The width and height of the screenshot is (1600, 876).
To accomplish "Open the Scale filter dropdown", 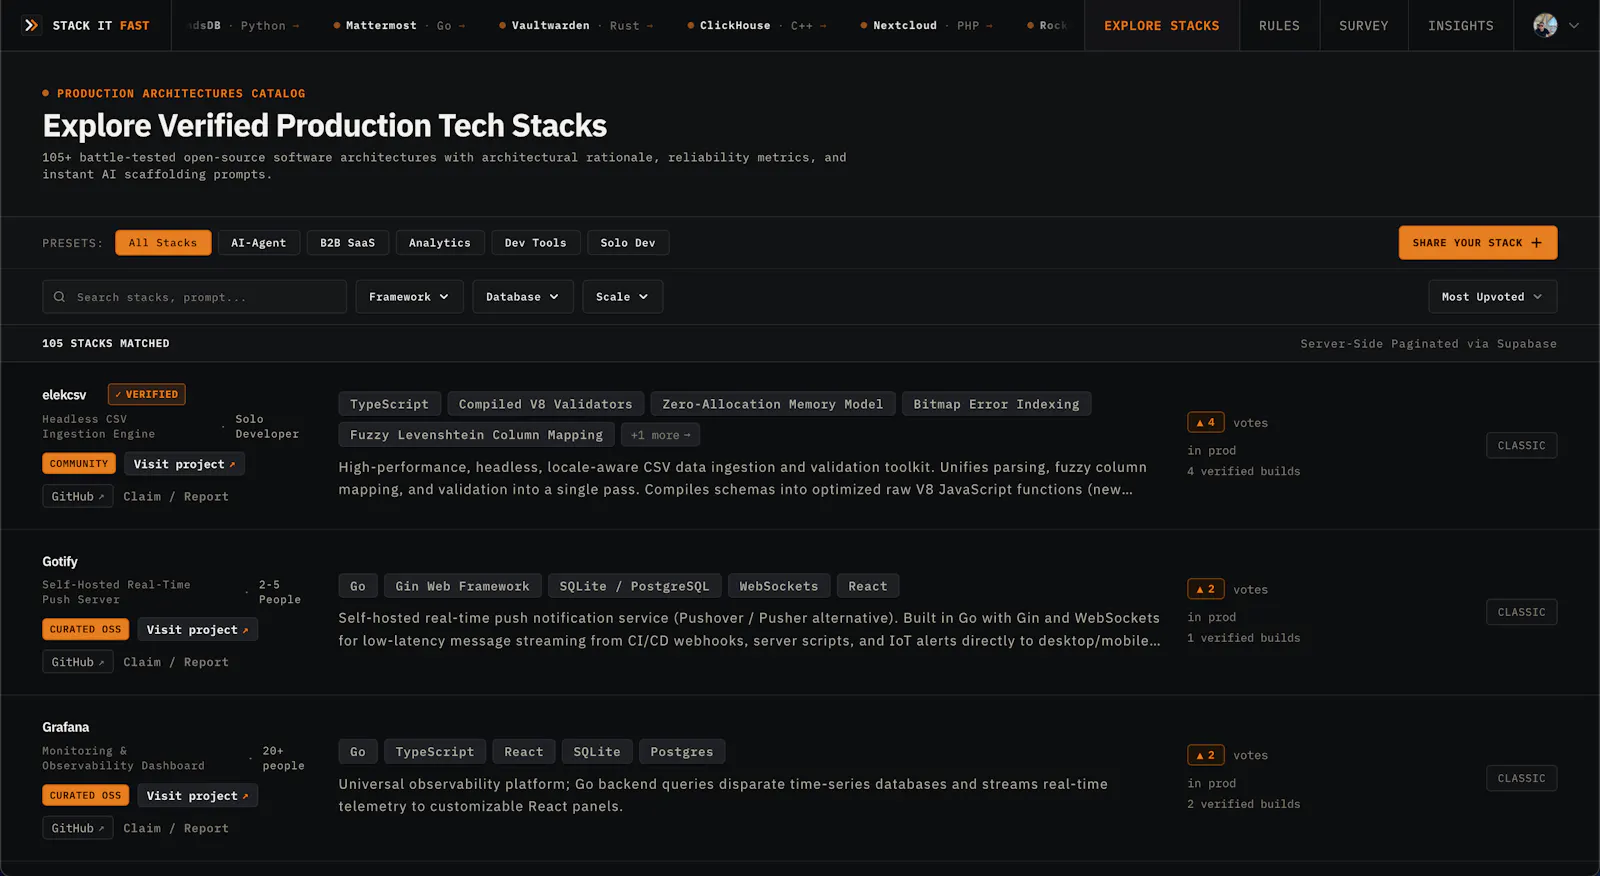I will [622, 297].
